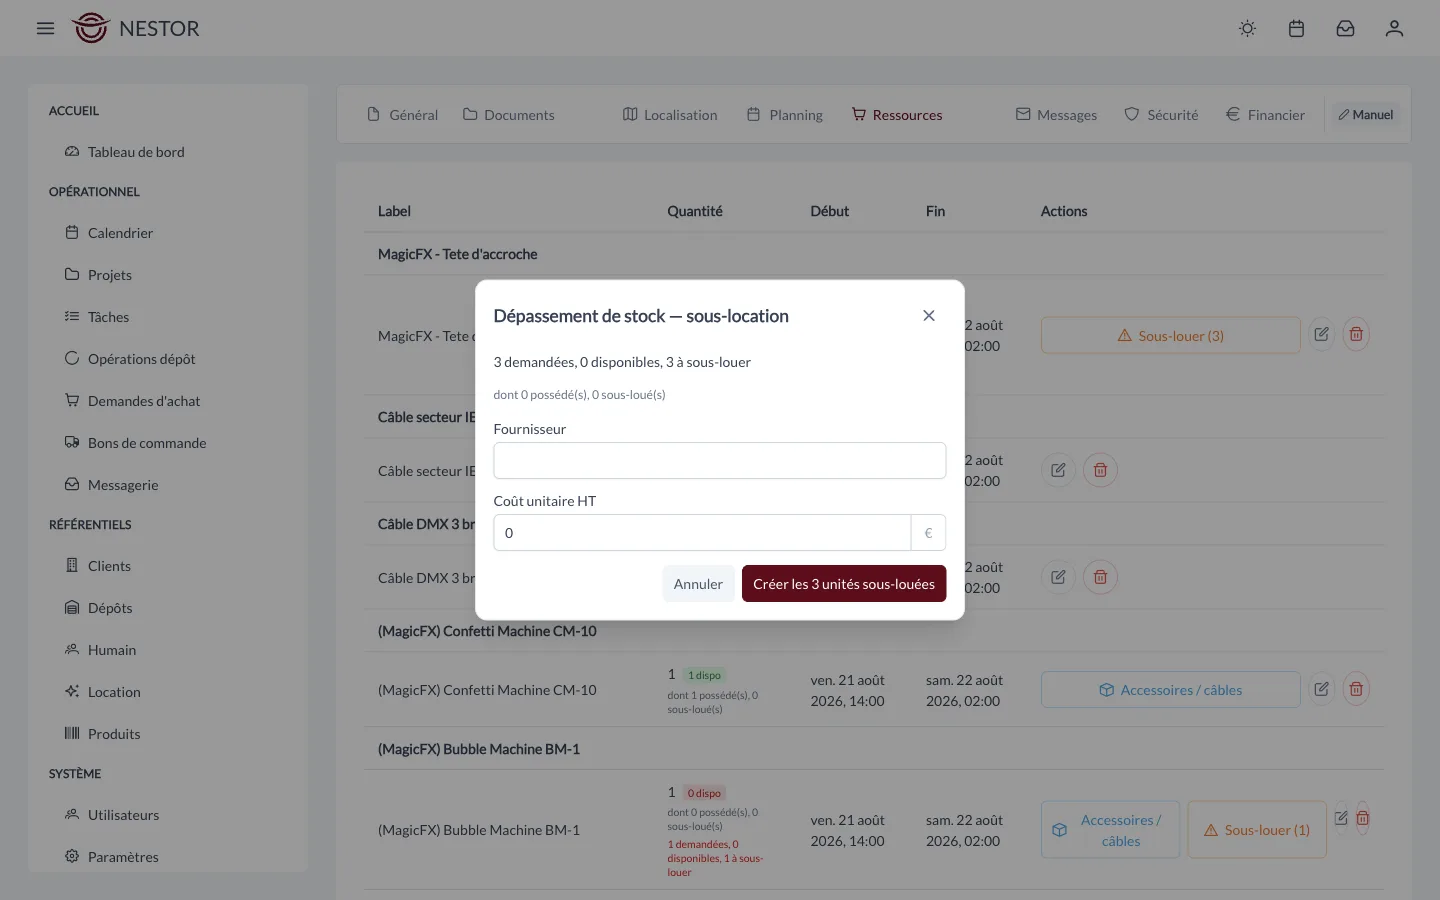1440x900 pixels.
Task: Click the Manuel button
Action: pyautogui.click(x=1366, y=115)
